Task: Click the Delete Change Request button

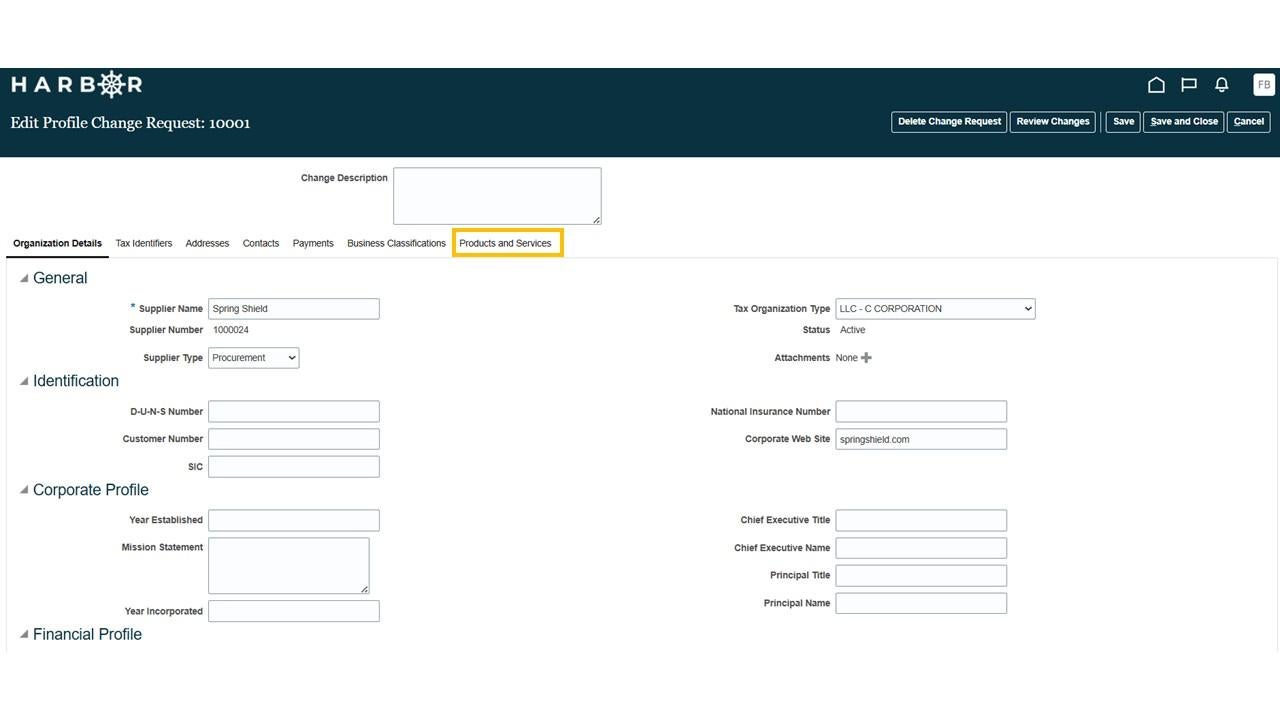Action: [949, 122]
